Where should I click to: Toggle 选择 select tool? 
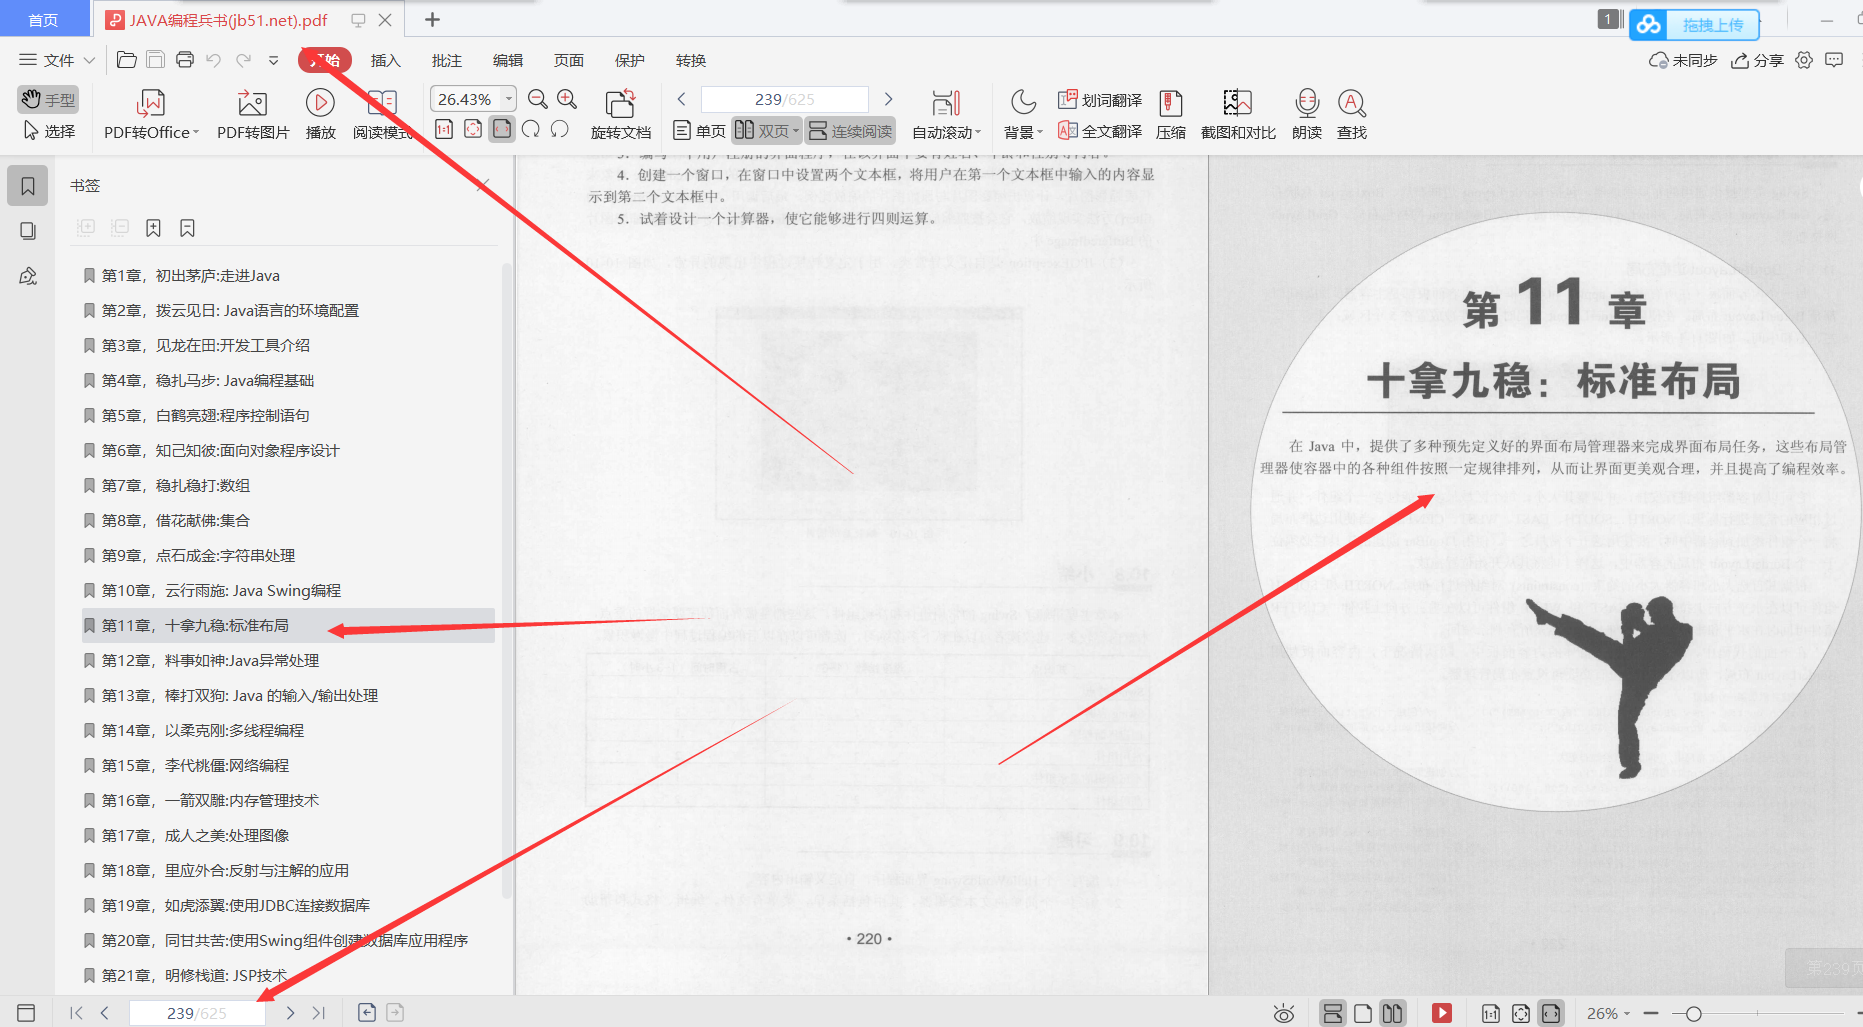[48, 131]
